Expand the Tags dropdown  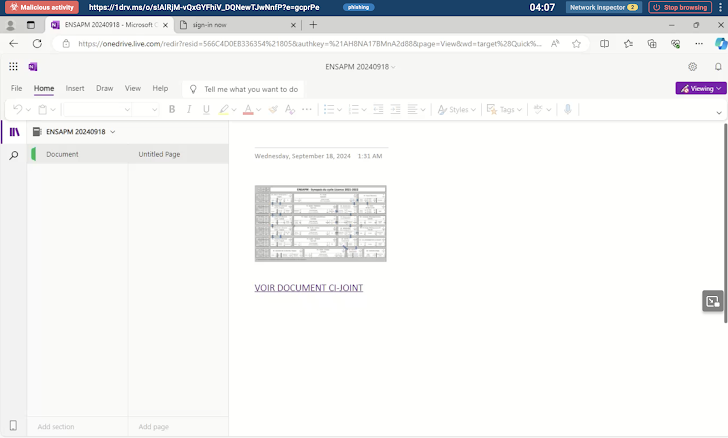pyautogui.click(x=508, y=109)
